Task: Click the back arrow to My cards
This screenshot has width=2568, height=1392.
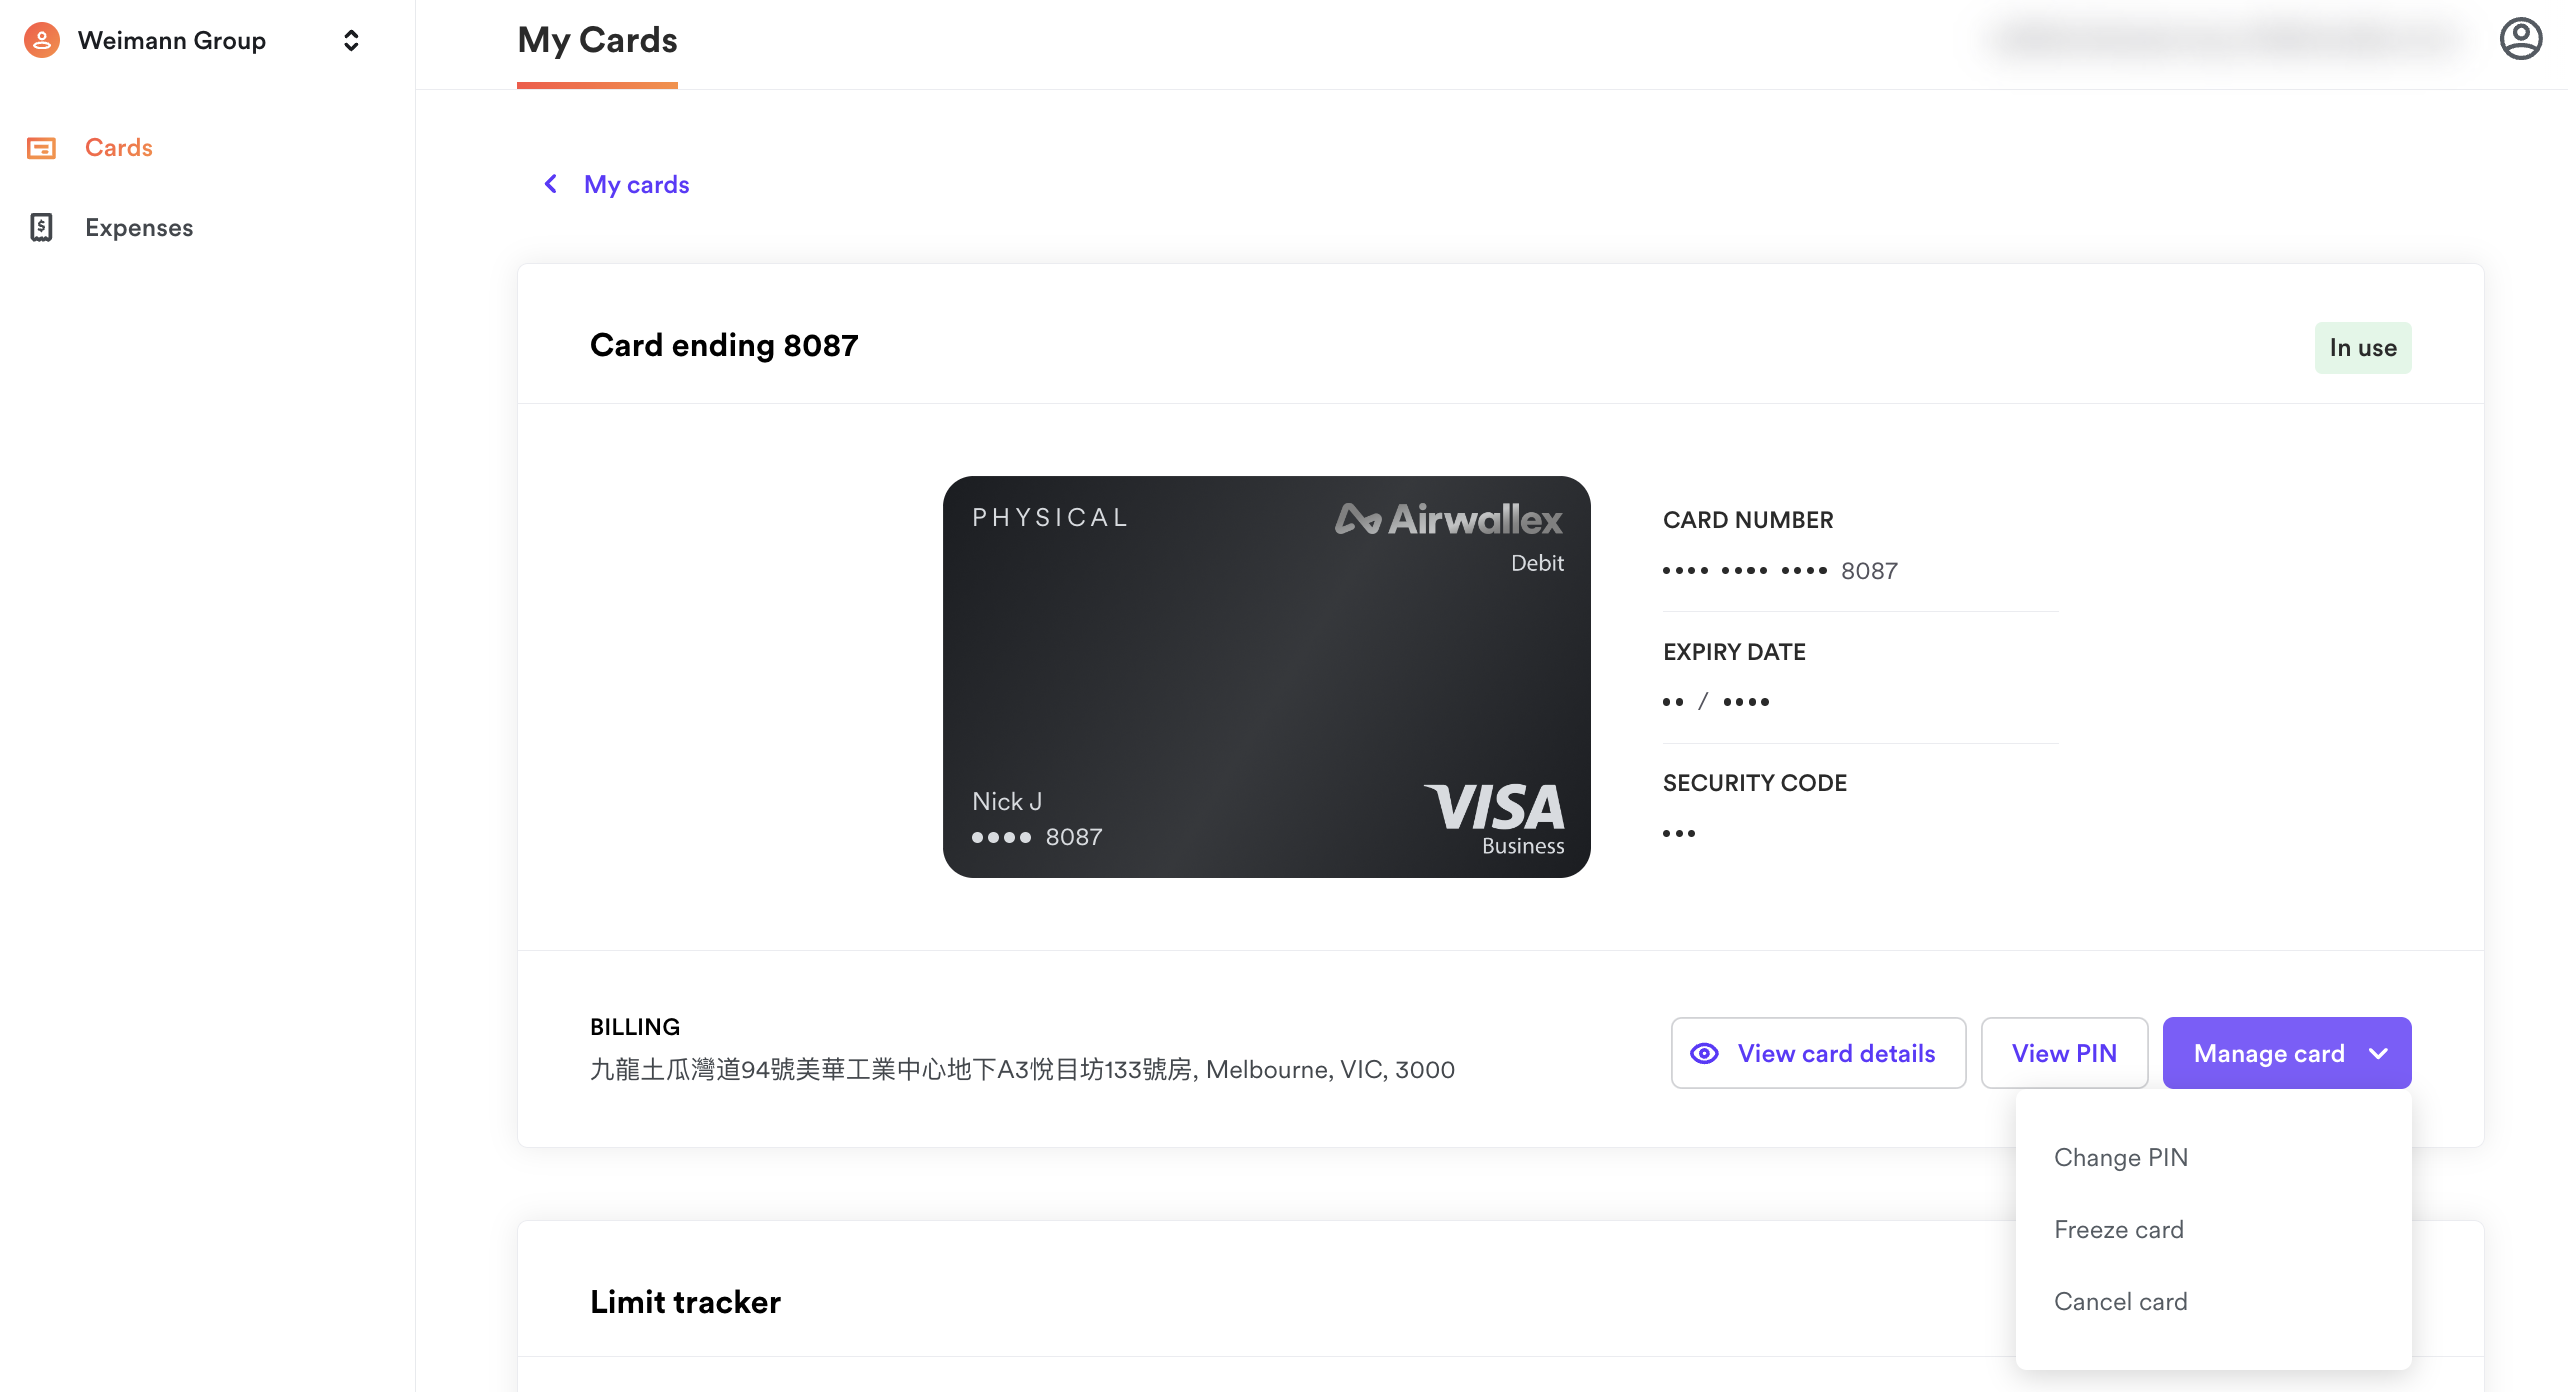Action: point(550,183)
